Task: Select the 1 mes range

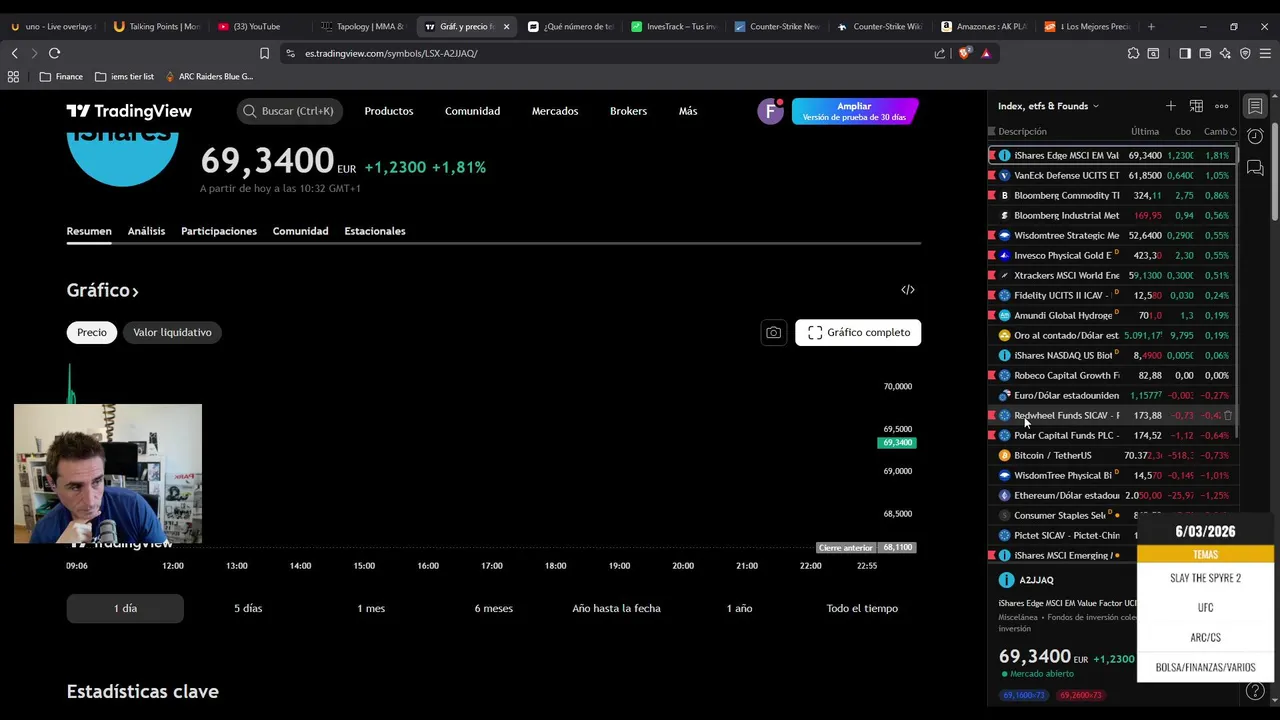Action: coord(371,608)
